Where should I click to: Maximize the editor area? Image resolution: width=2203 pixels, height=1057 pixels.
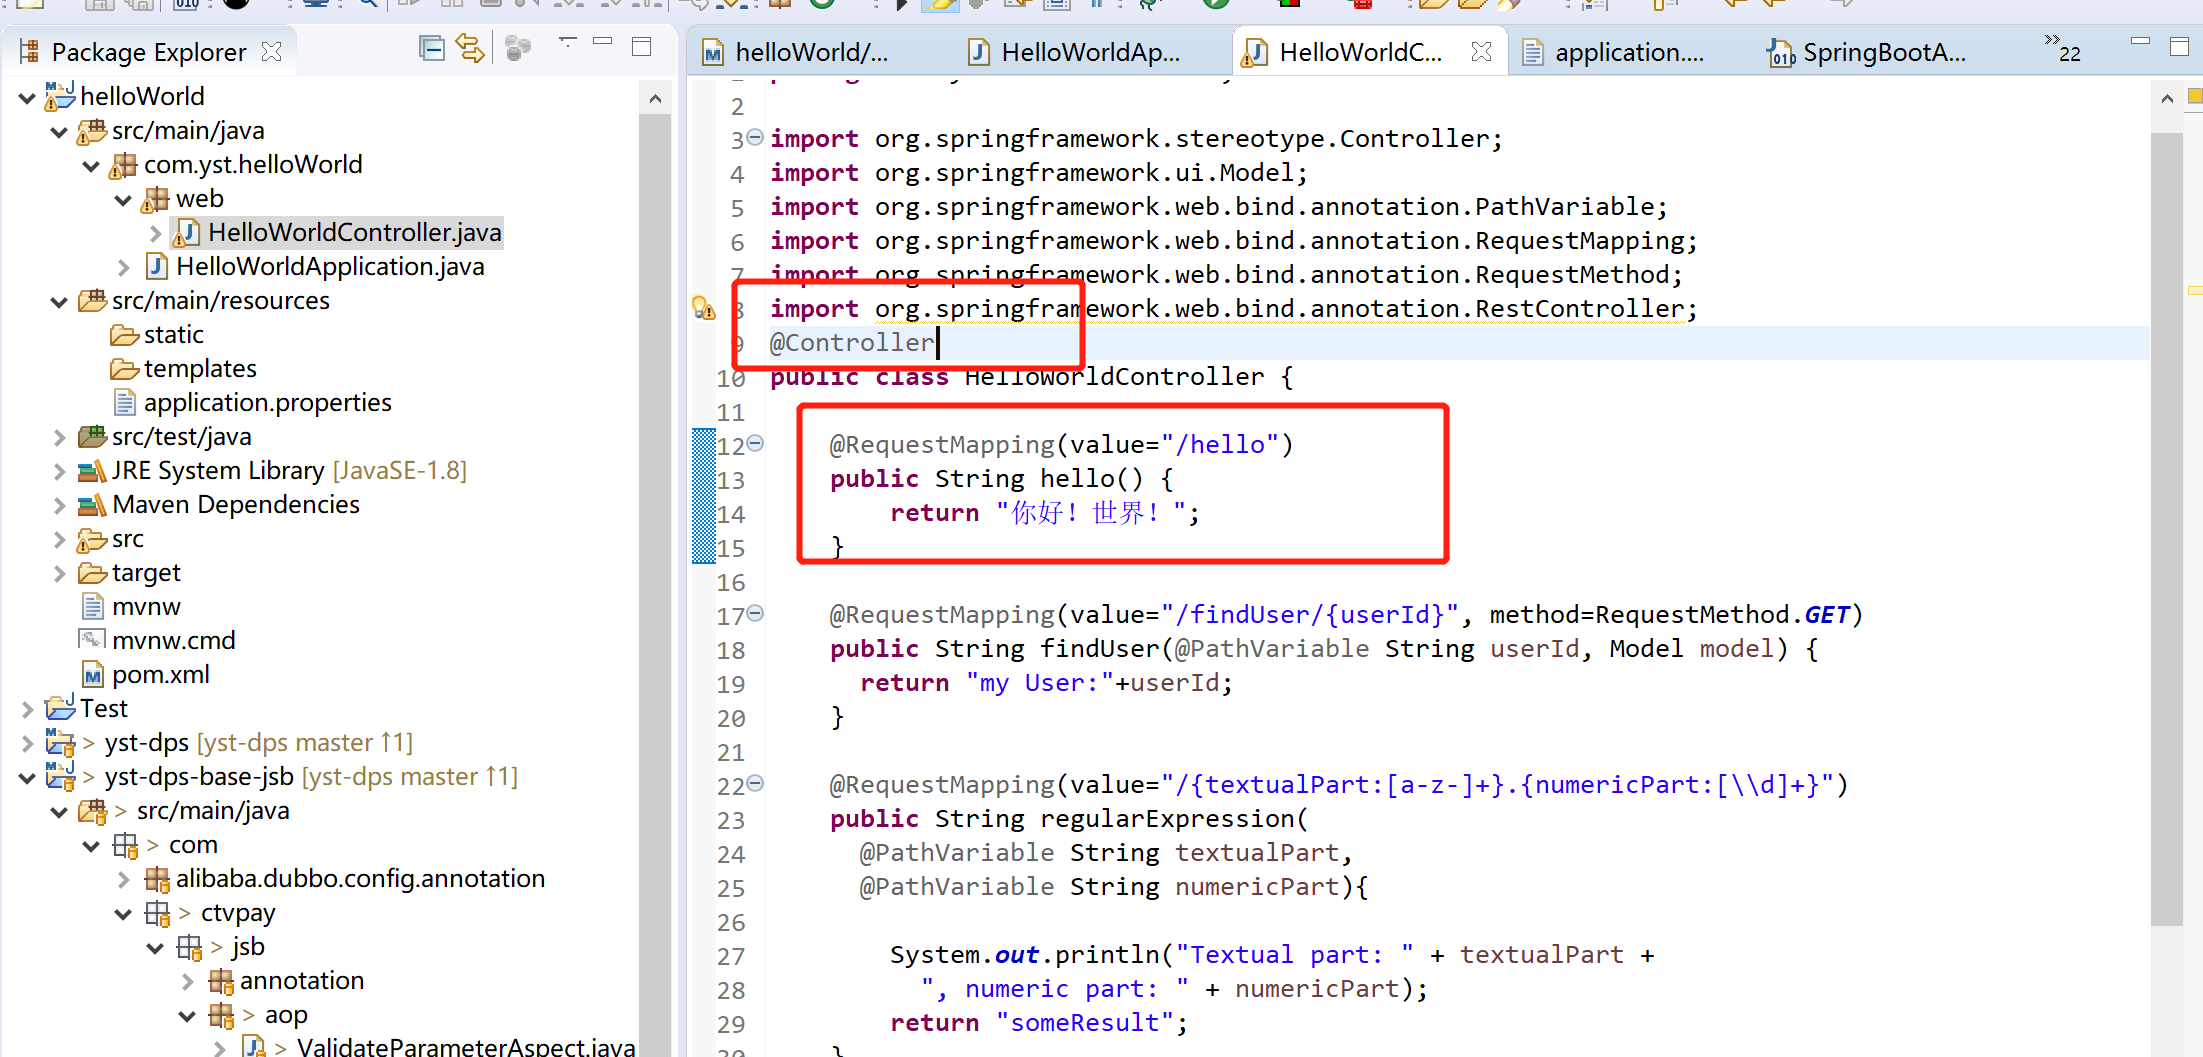pos(2180,46)
